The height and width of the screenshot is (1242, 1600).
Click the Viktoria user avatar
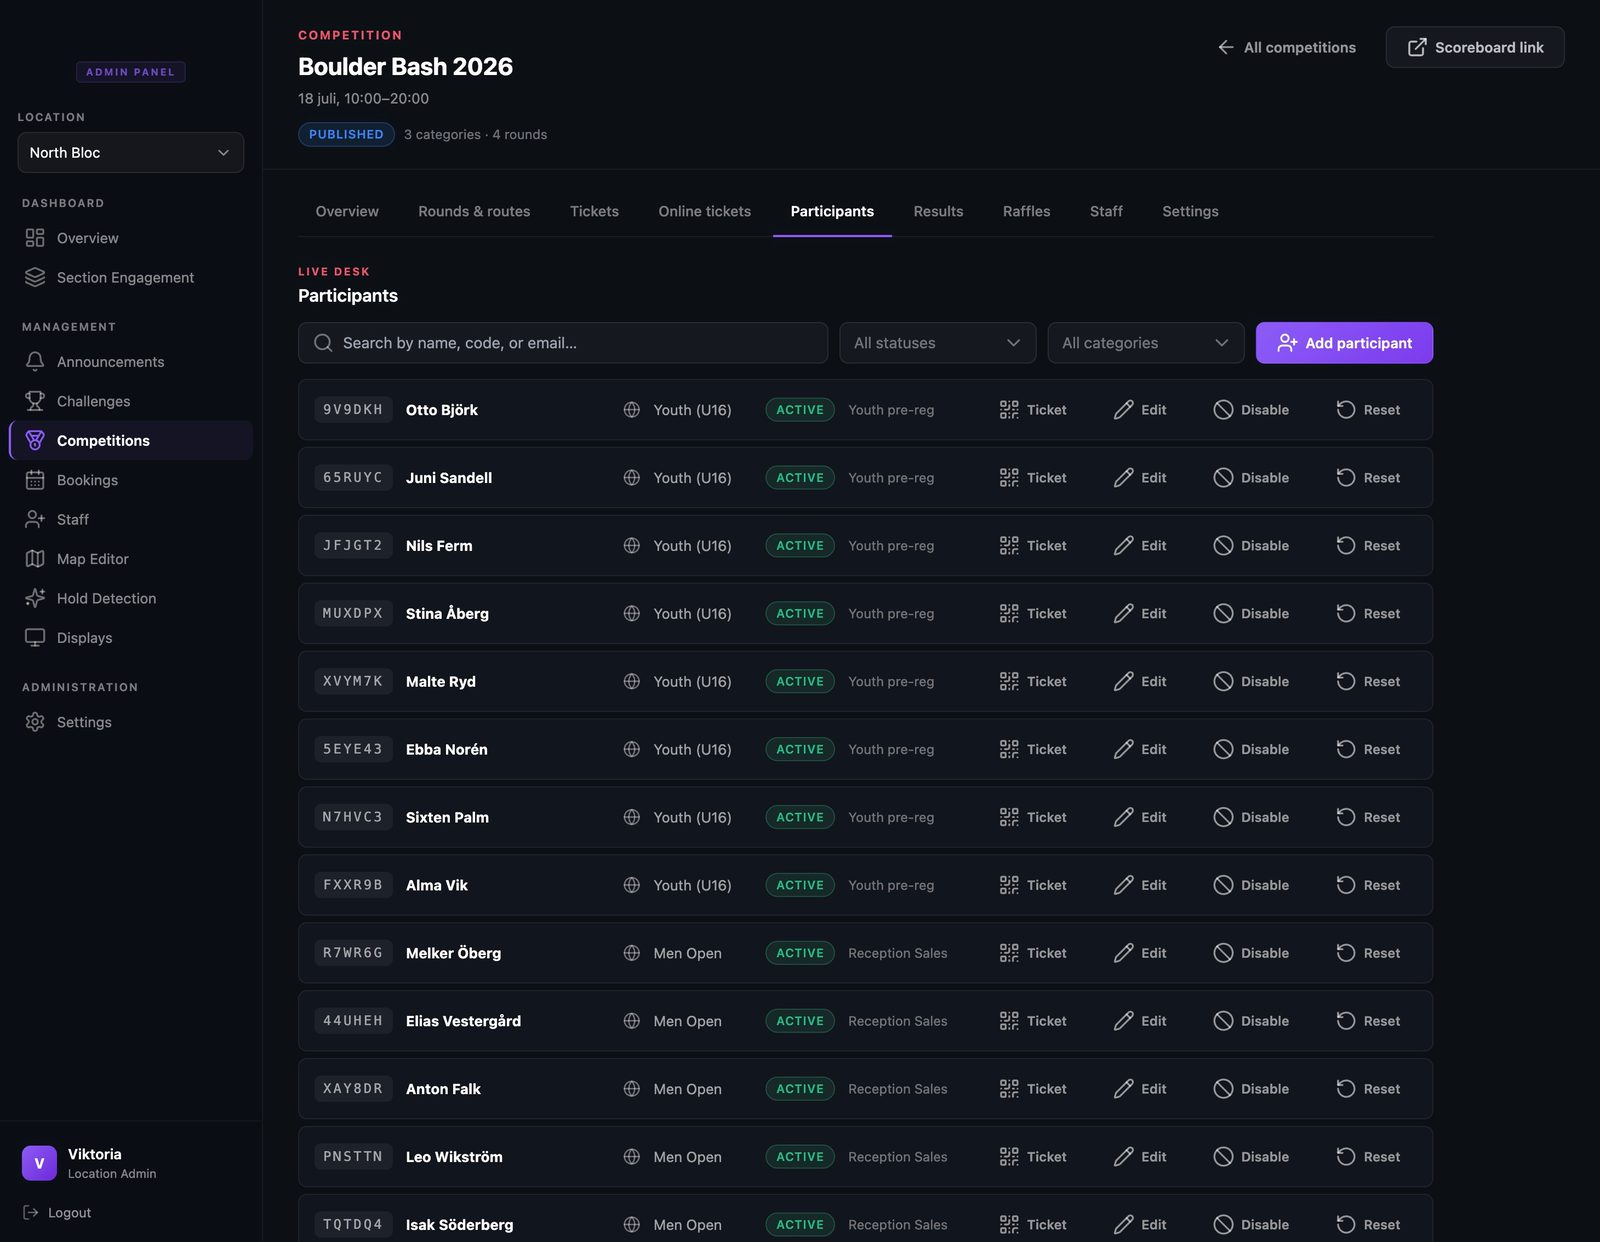39,1163
